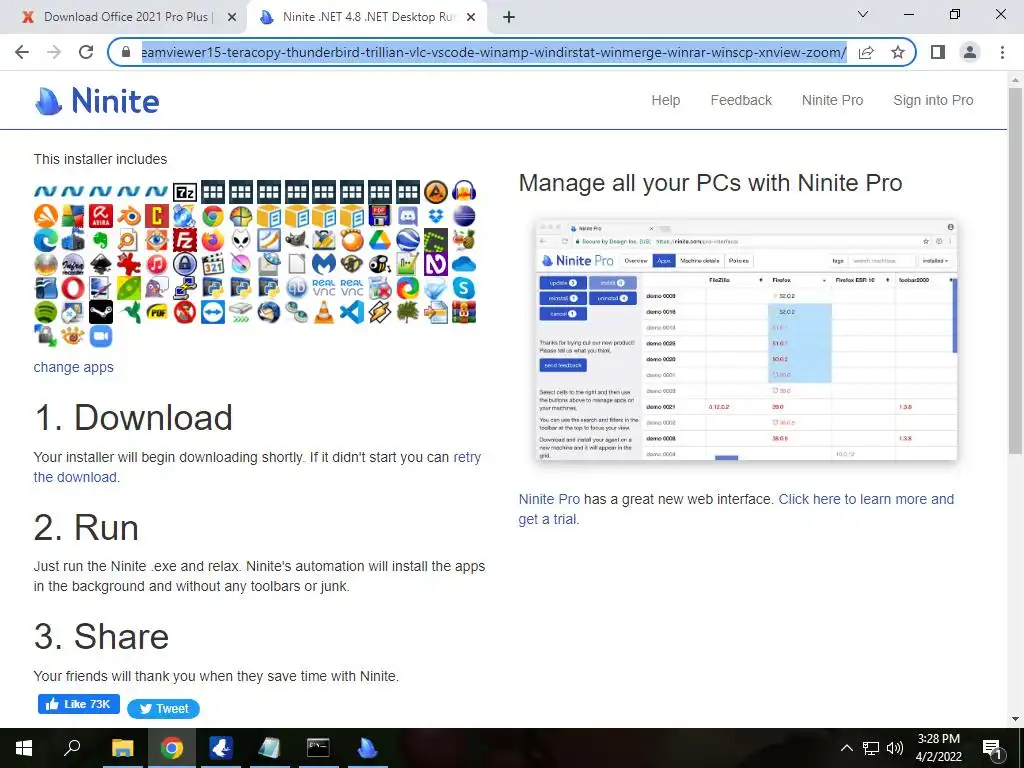Click the Visual Studio Code icon
Image resolution: width=1024 pixels, height=768 pixels.
[352, 312]
